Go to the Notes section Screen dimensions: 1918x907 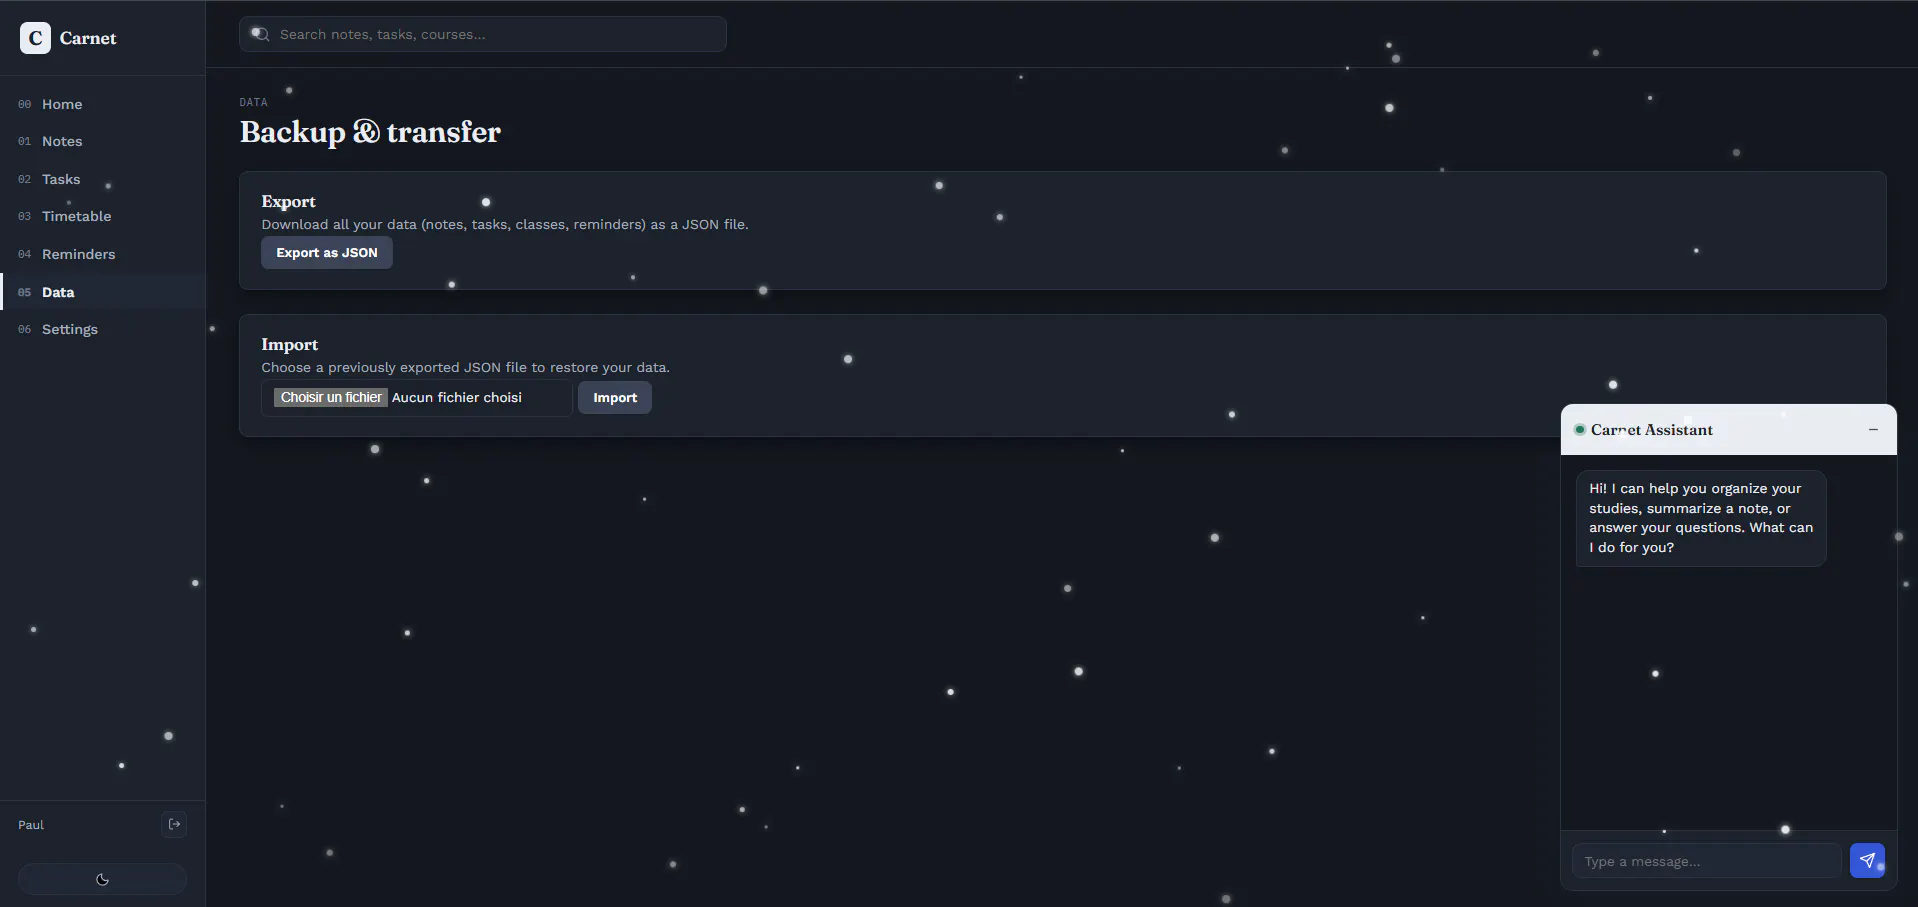102,141
